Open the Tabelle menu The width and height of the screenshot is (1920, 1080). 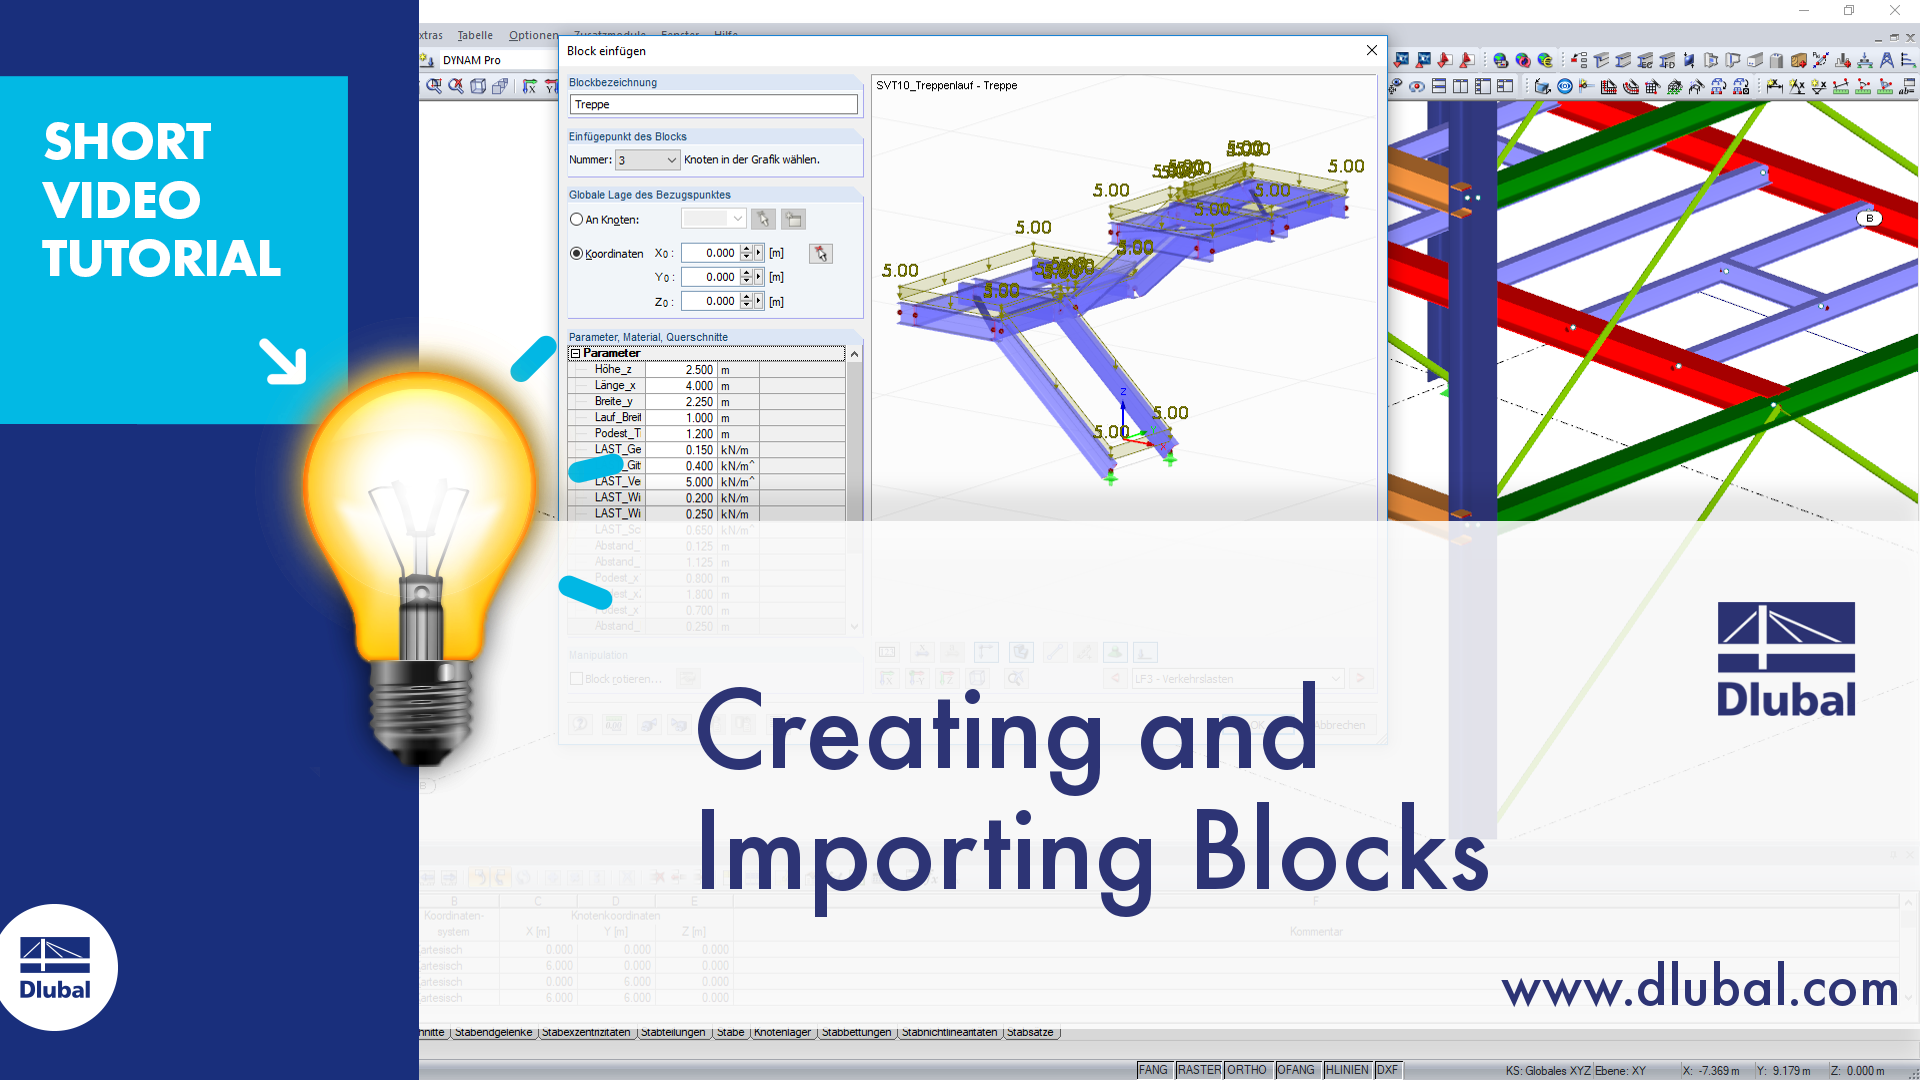(475, 35)
